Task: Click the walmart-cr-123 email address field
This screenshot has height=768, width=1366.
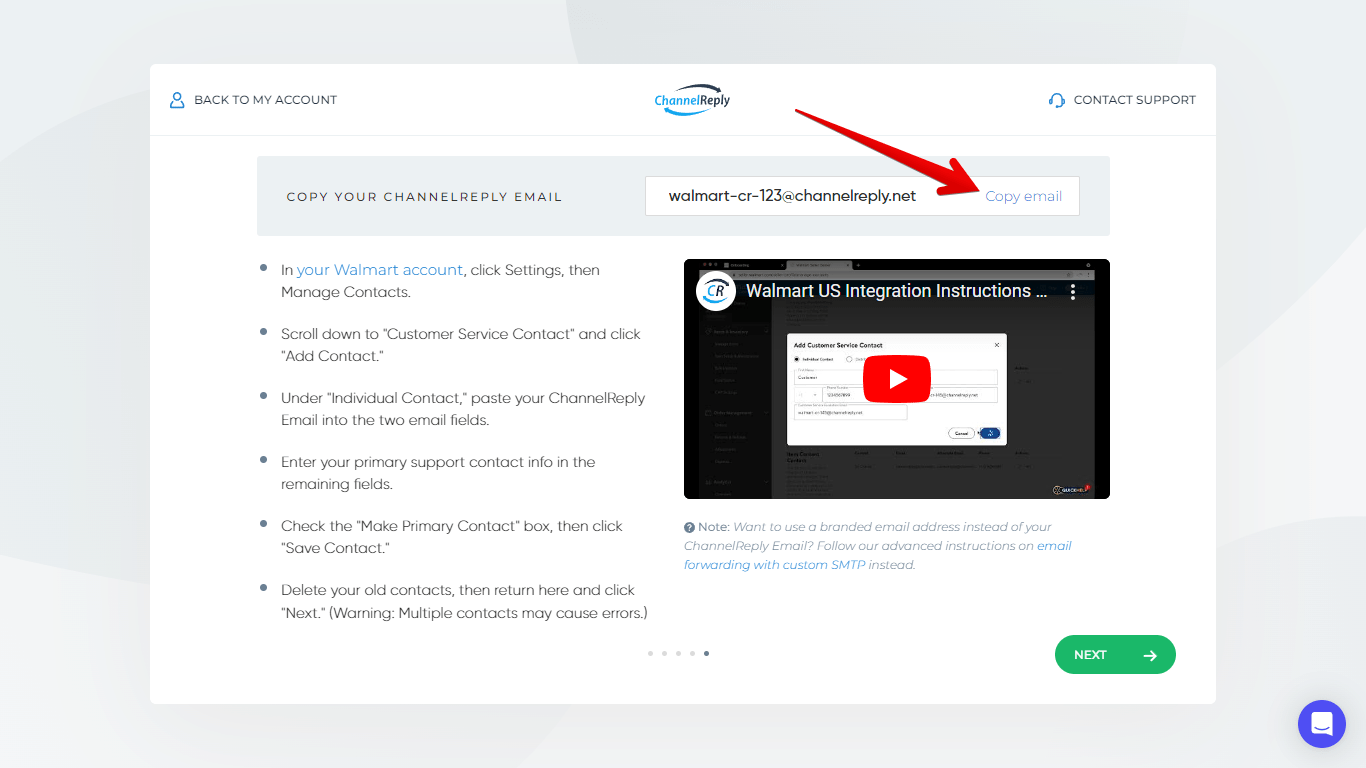Action: coord(792,196)
